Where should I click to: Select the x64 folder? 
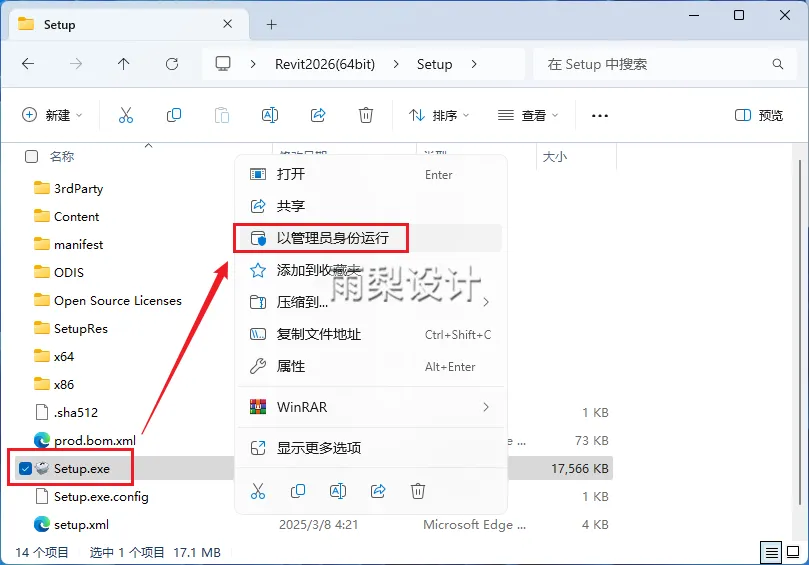click(63, 357)
